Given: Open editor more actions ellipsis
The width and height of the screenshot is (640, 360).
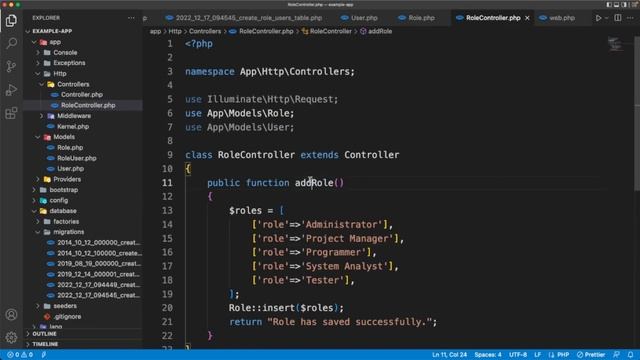Looking at the screenshot, I should [631, 18].
